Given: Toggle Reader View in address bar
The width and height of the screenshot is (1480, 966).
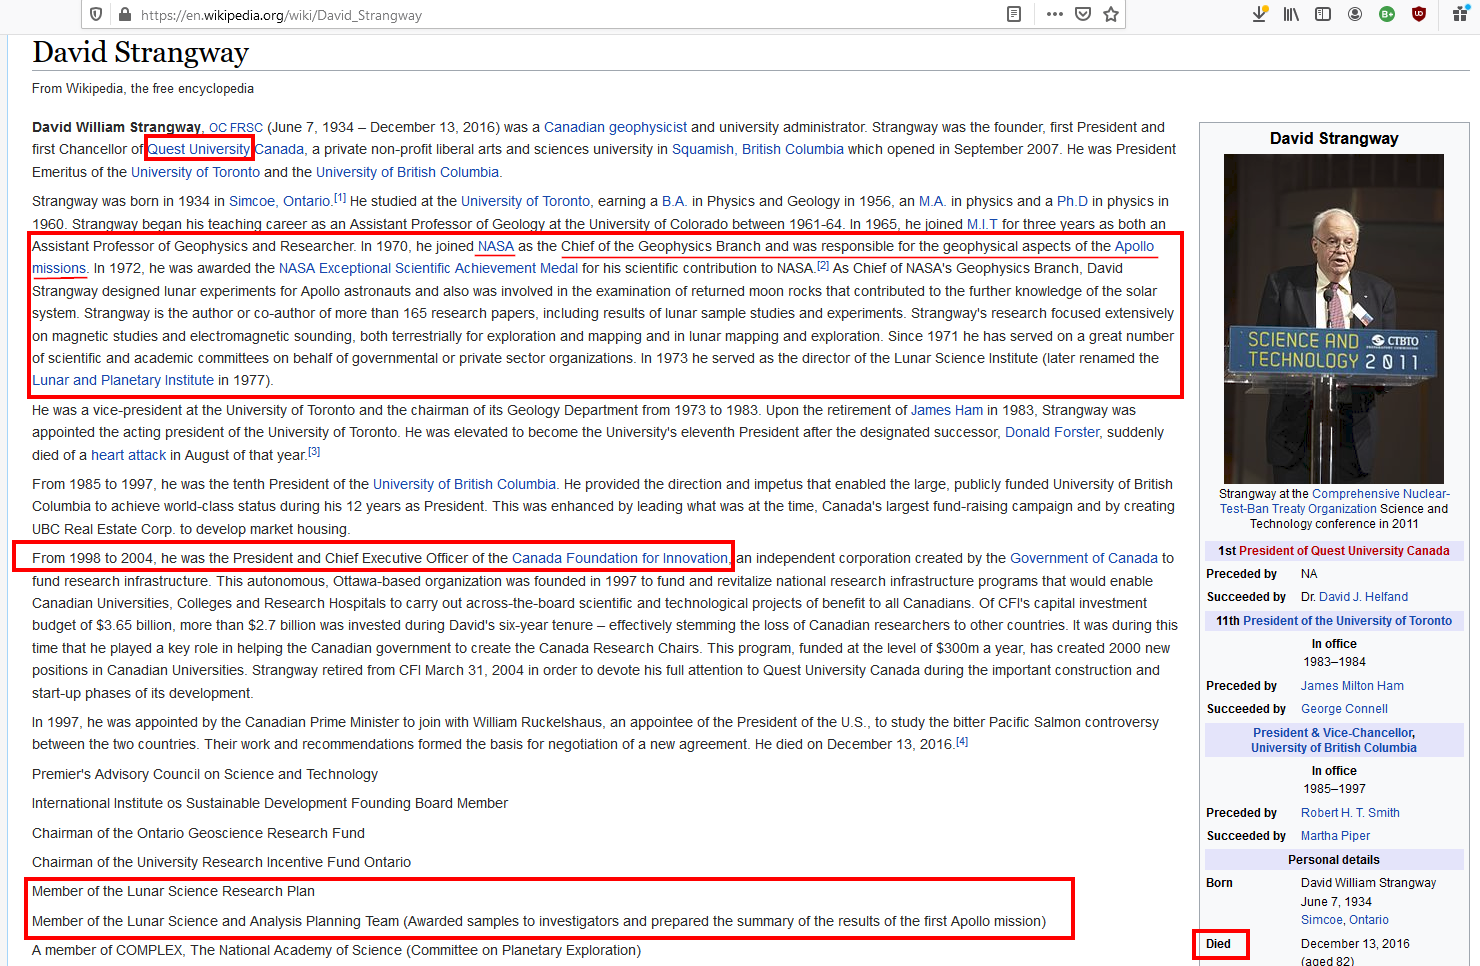Looking at the screenshot, I should [x=1014, y=14].
